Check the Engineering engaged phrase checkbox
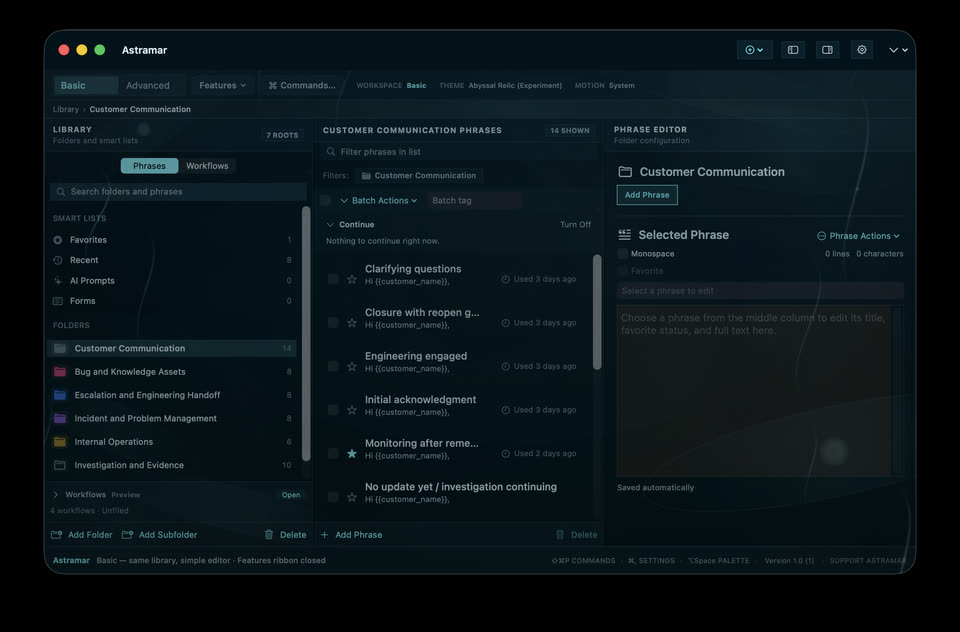 [x=333, y=366]
